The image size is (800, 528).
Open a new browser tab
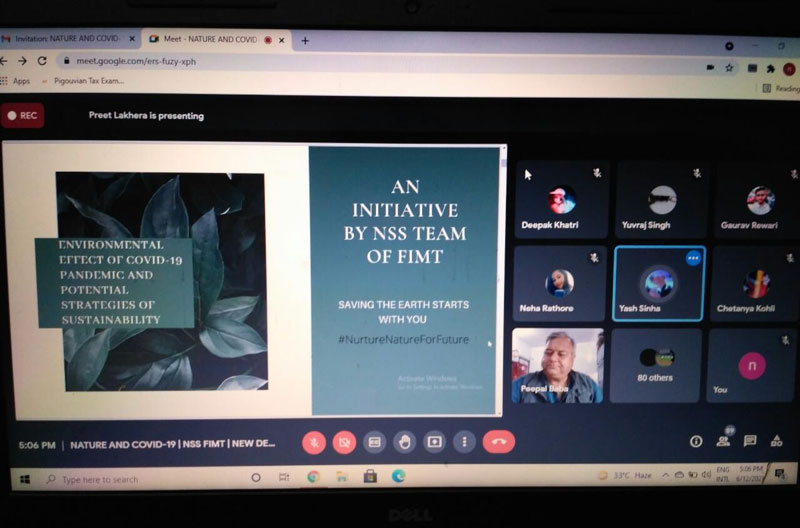coord(305,40)
